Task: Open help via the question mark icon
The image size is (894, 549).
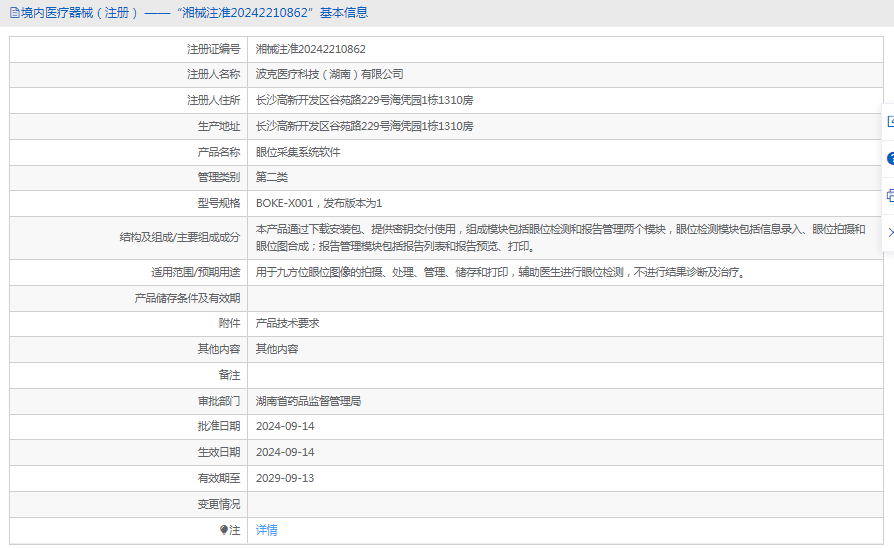Action: pyautogui.click(x=889, y=158)
